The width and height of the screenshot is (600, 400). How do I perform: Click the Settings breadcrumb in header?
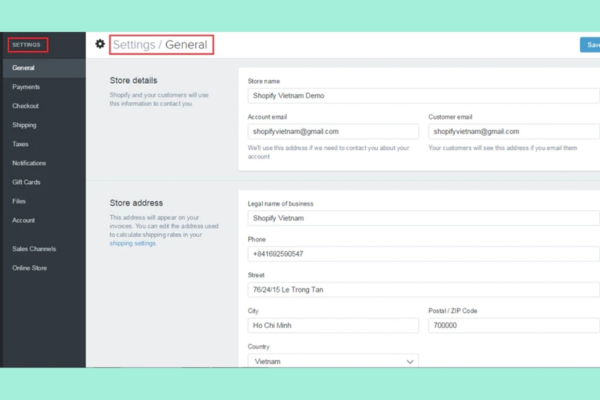pyautogui.click(x=134, y=45)
